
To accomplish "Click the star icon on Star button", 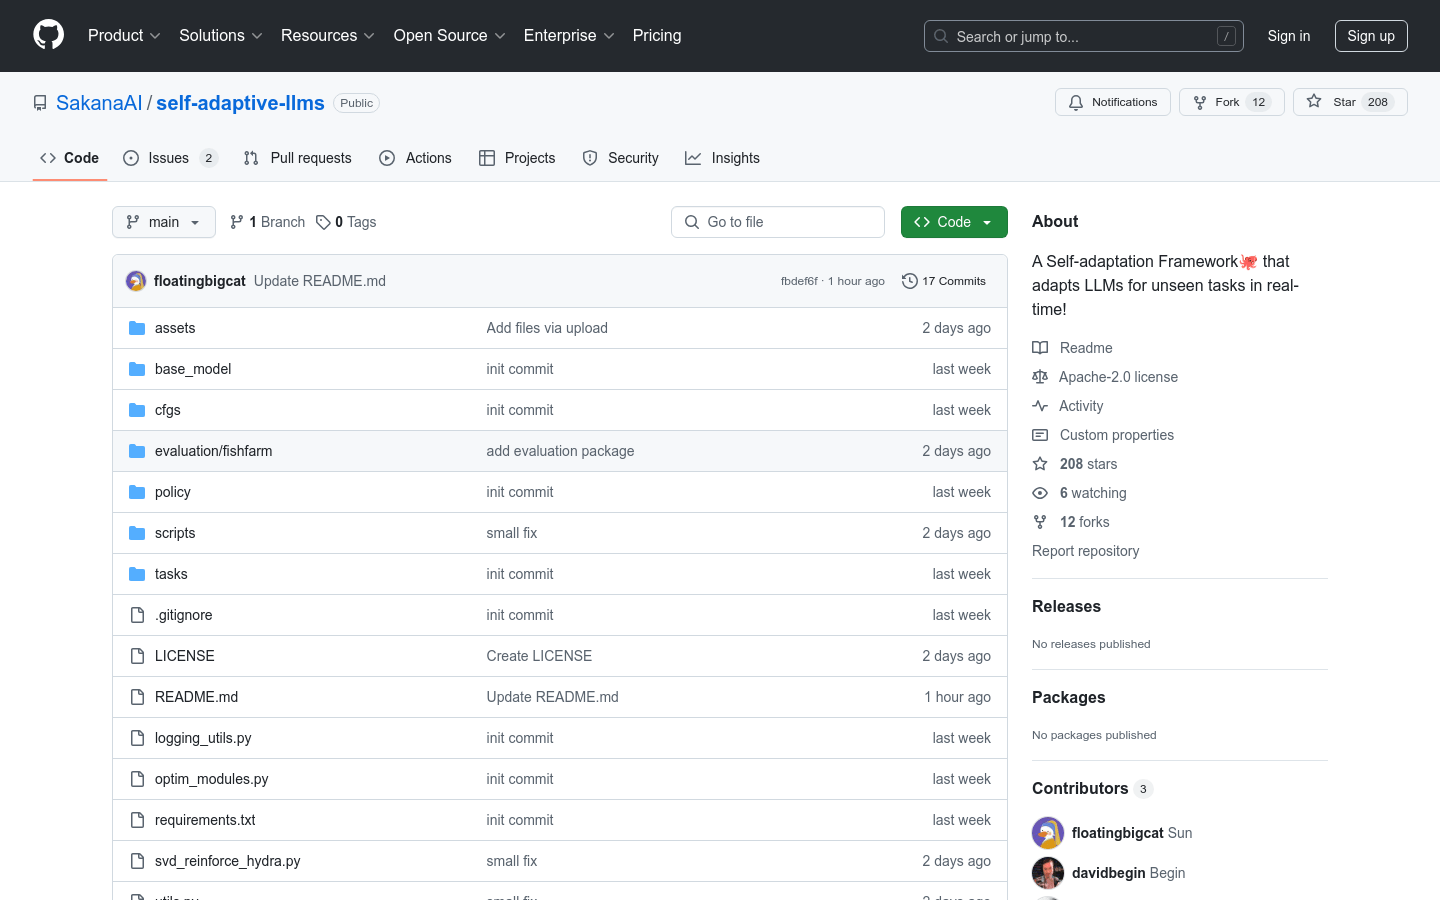I will (1314, 102).
